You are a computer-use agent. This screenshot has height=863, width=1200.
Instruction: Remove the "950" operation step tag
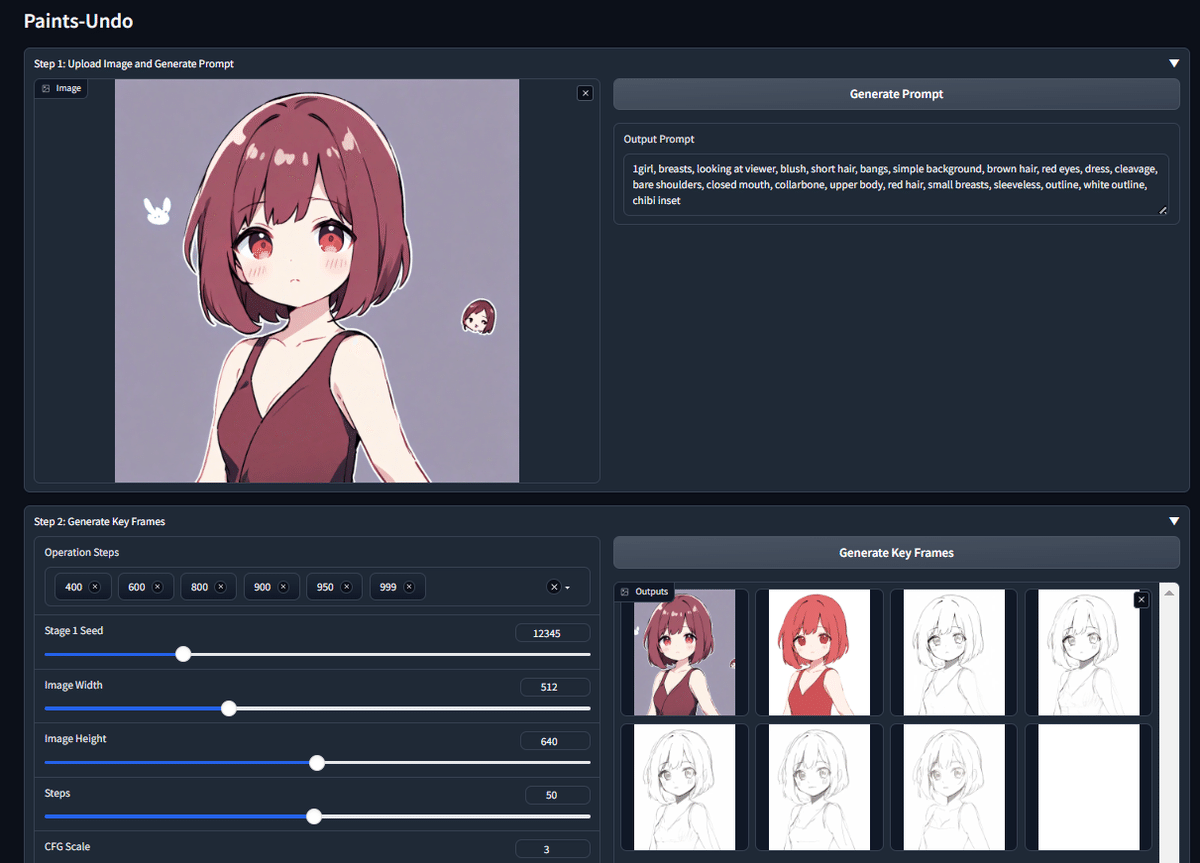click(348, 586)
